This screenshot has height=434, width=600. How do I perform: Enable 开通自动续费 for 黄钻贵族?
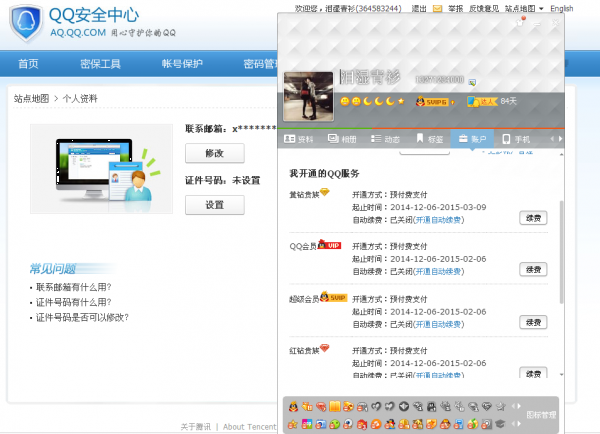(438, 220)
